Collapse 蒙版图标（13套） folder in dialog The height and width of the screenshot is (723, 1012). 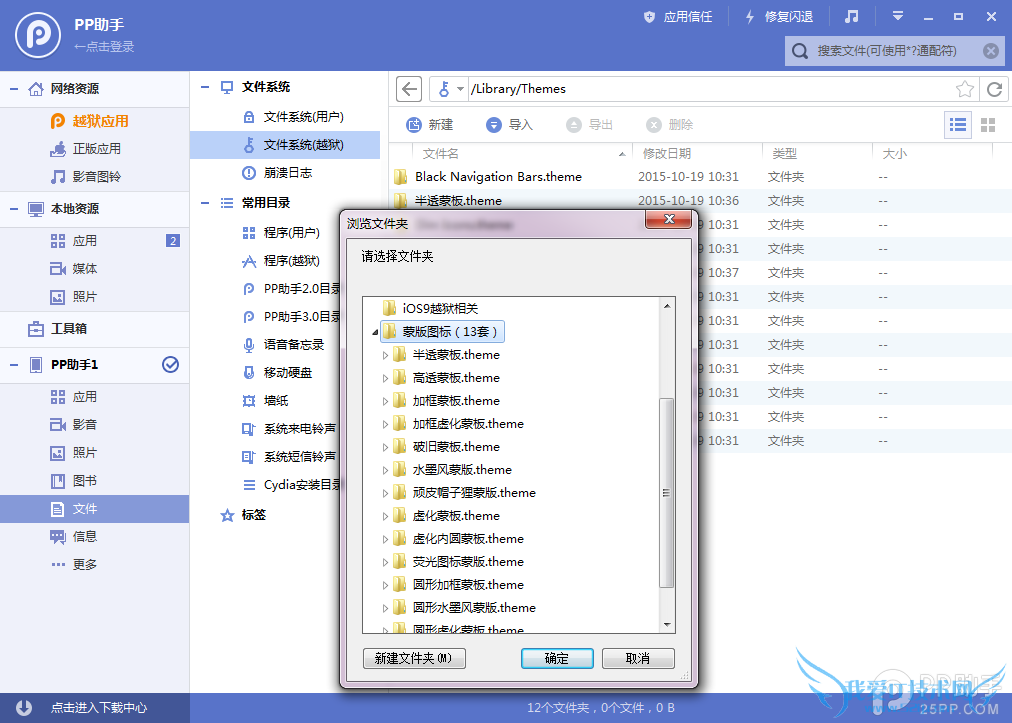point(375,332)
